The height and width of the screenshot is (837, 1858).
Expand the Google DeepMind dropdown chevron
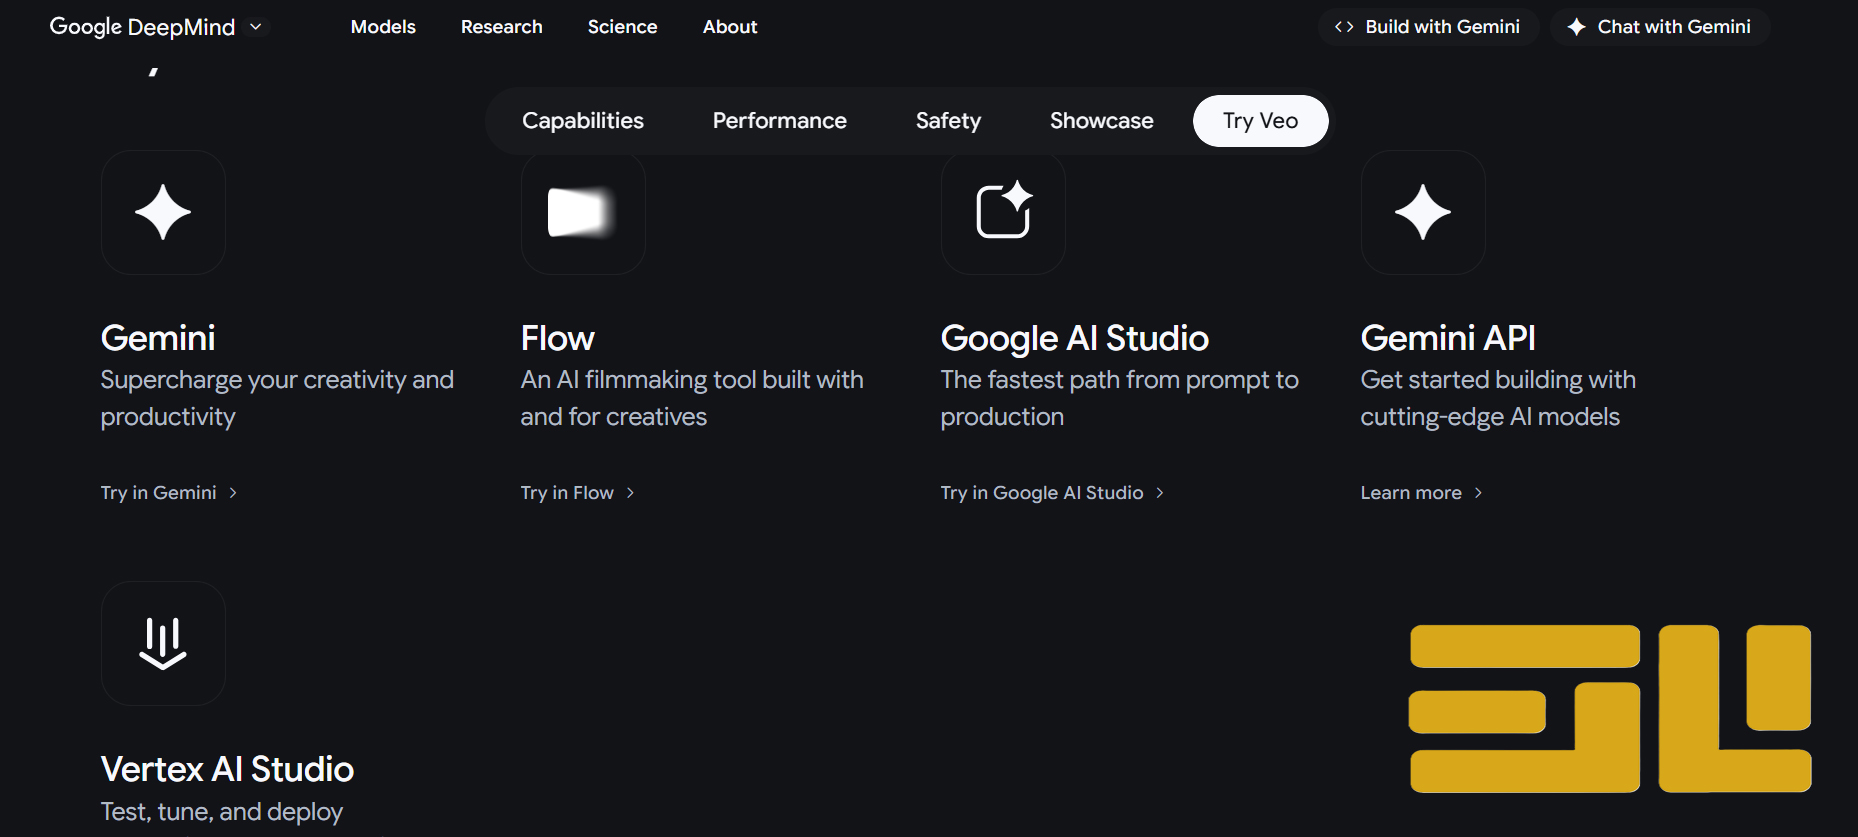(x=256, y=27)
